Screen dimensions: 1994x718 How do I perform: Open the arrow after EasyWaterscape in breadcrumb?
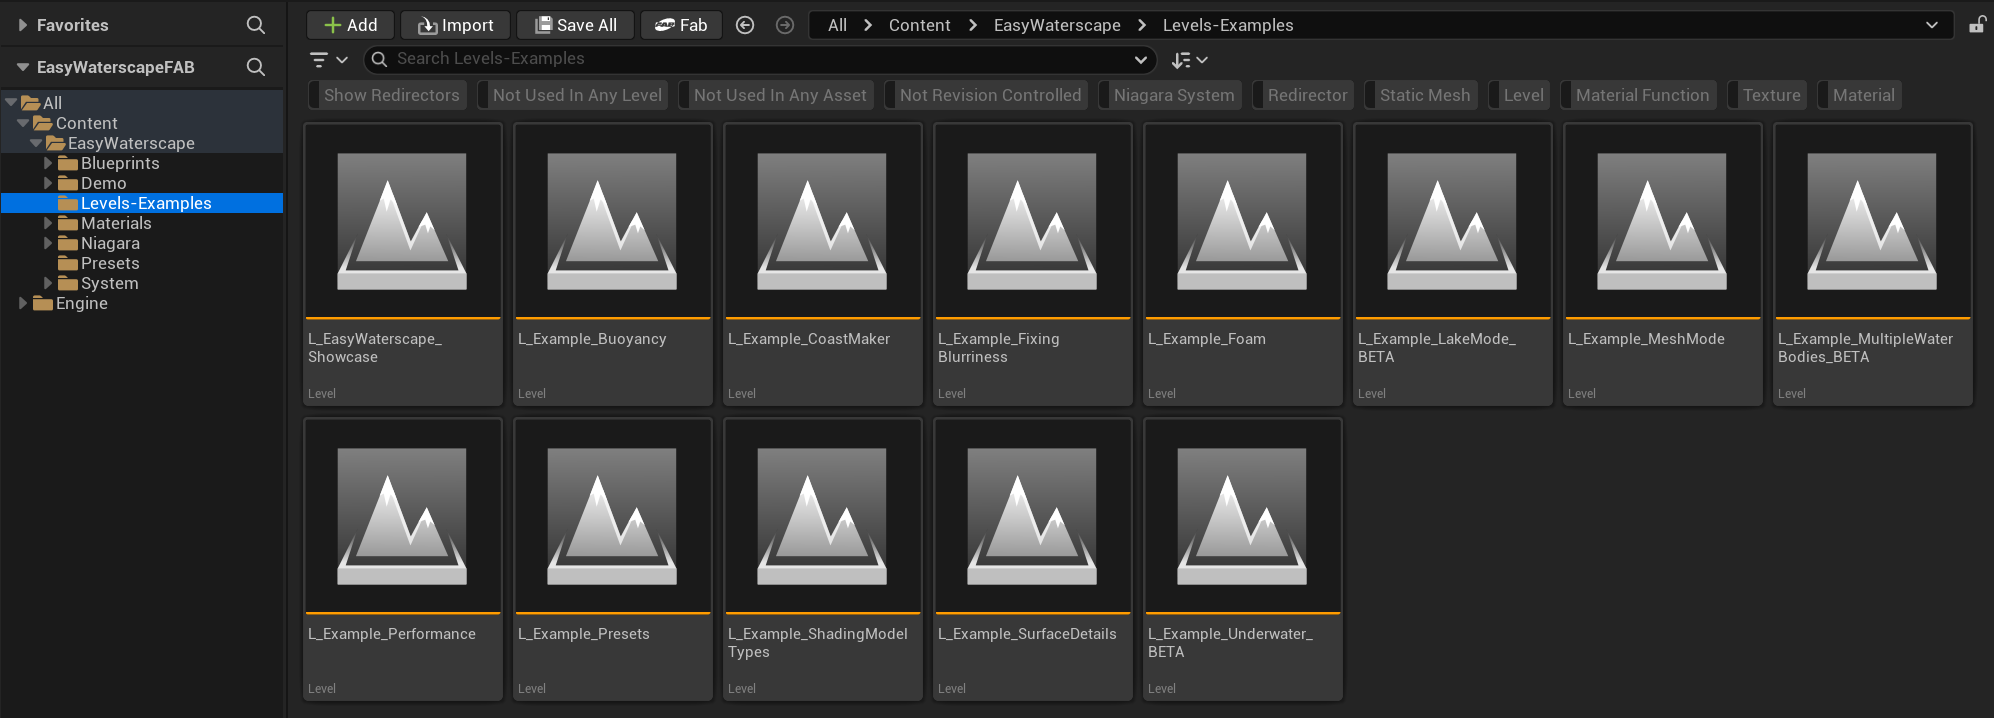[1142, 25]
